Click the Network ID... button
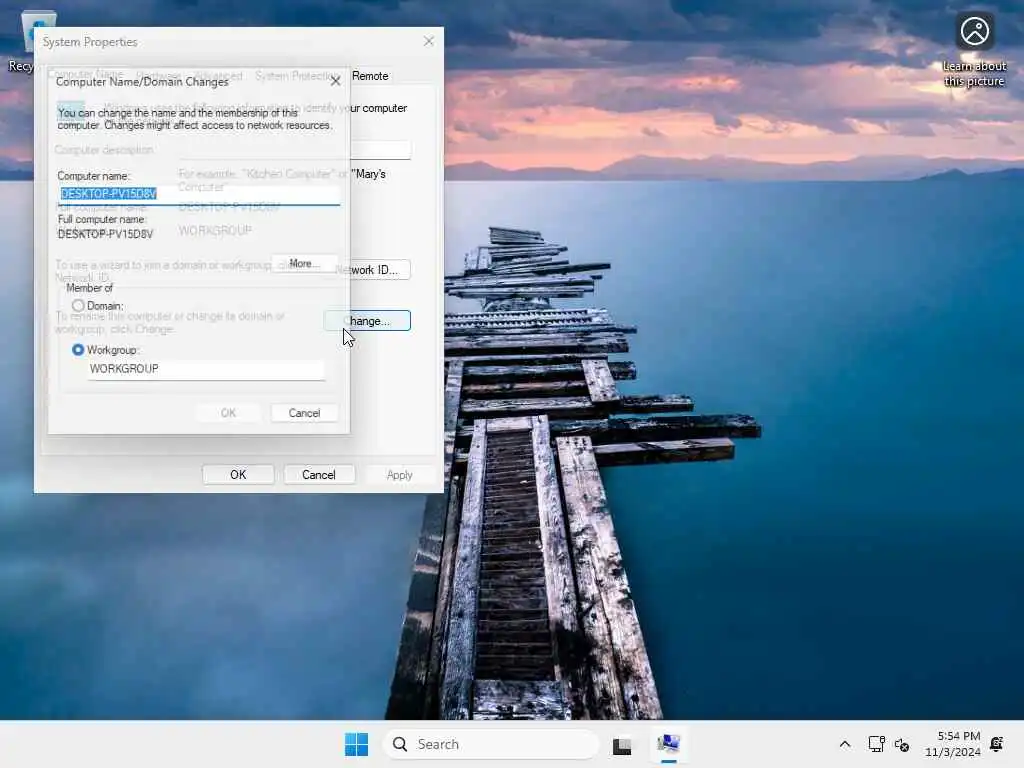The image size is (1024, 768). click(x=374, y=270)
